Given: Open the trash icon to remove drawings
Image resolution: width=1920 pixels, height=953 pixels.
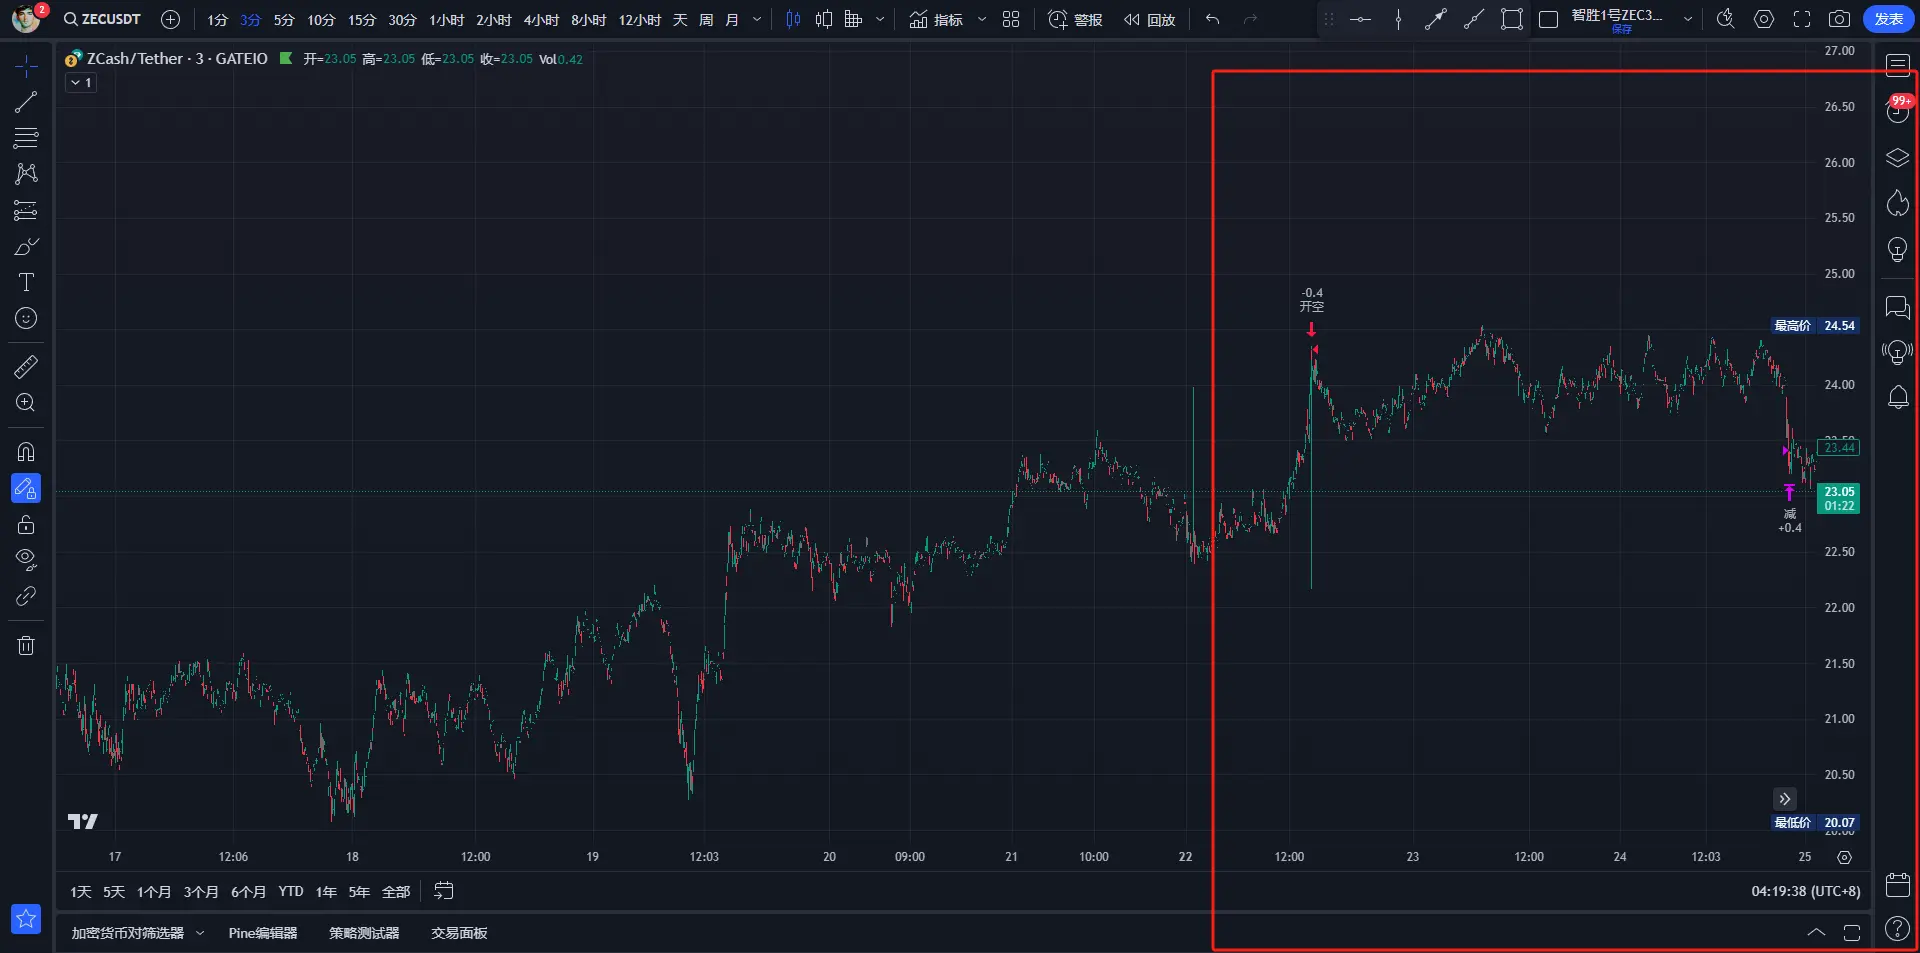Looking at the screenshot, I should (x=26, y=645).
